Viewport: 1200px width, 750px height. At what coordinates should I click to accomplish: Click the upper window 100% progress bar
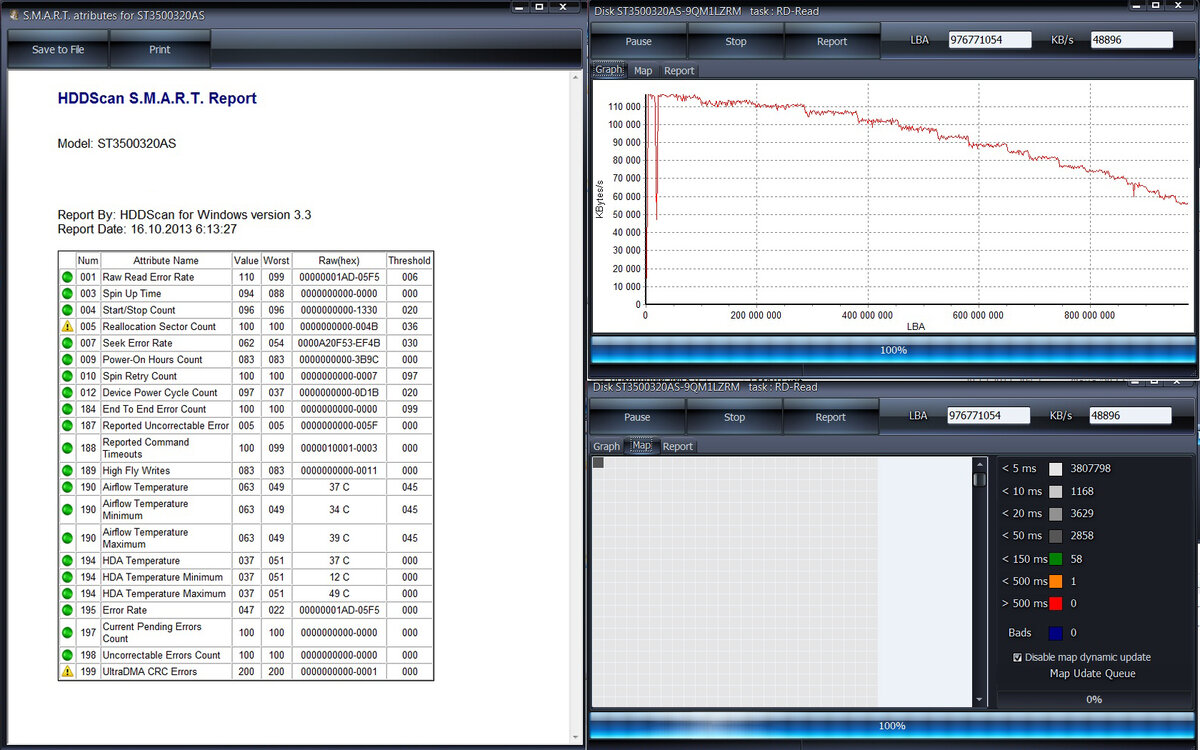tap(893, 350)
